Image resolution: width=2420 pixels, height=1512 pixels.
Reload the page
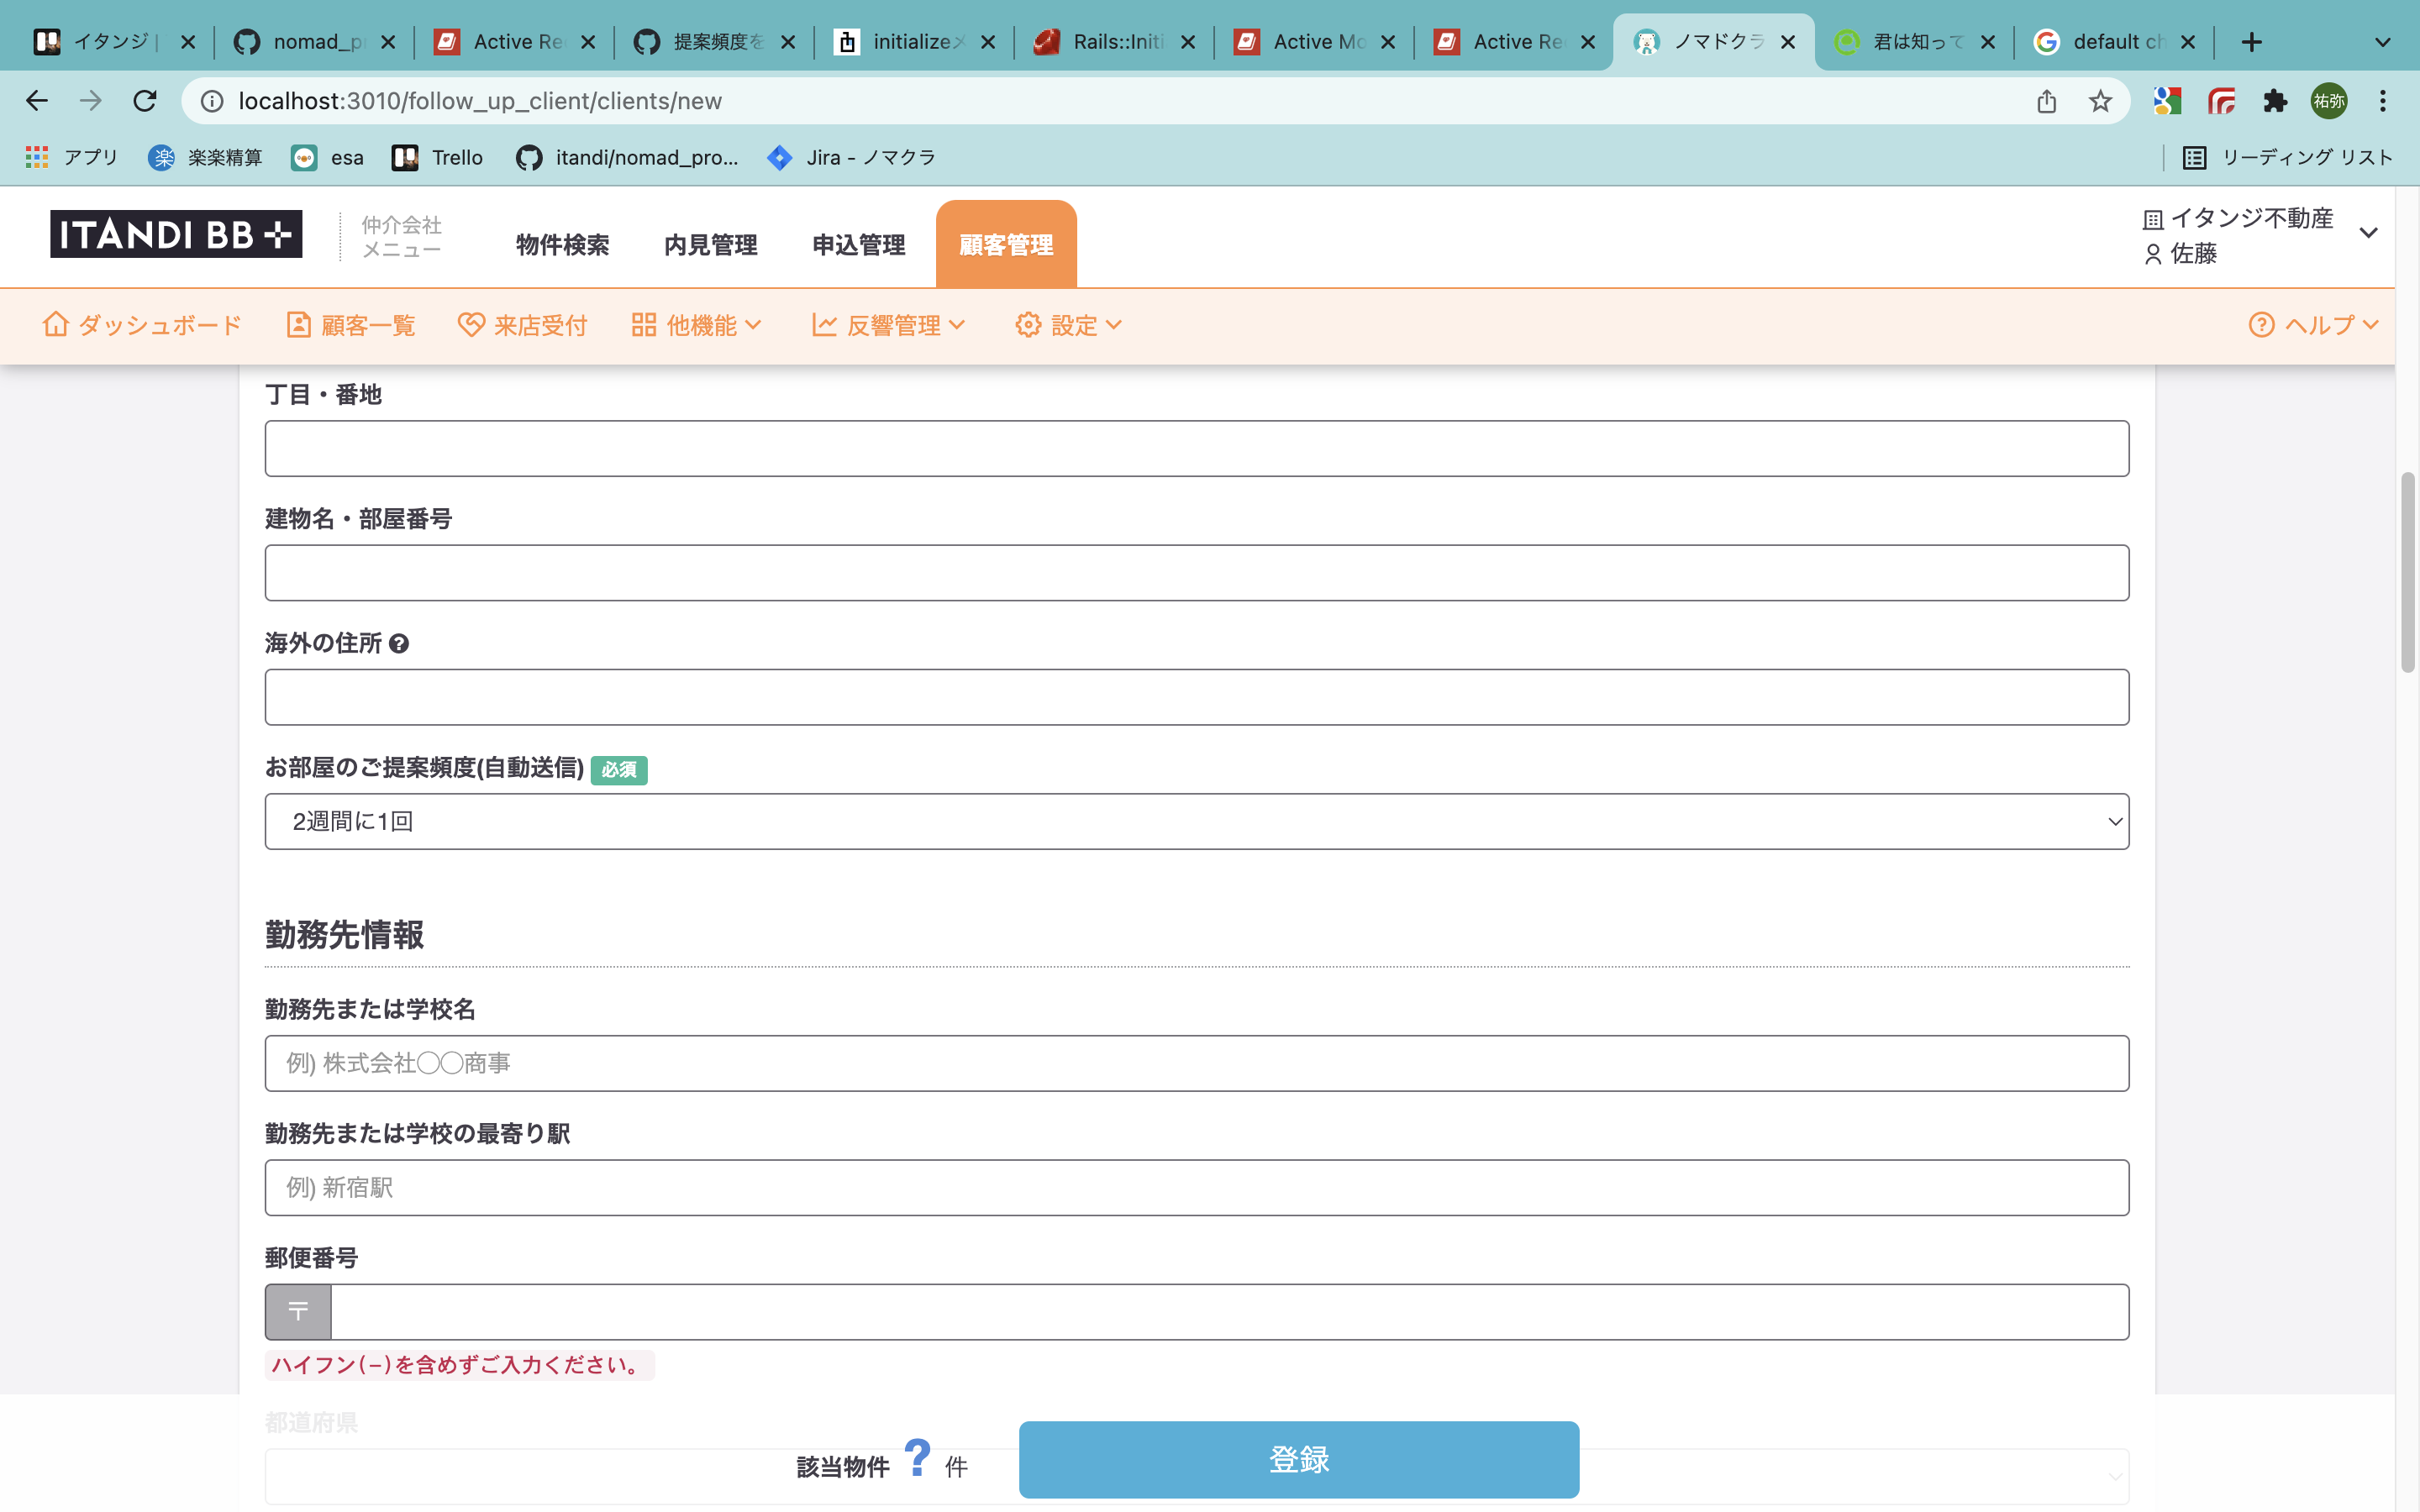click(145, 101)
